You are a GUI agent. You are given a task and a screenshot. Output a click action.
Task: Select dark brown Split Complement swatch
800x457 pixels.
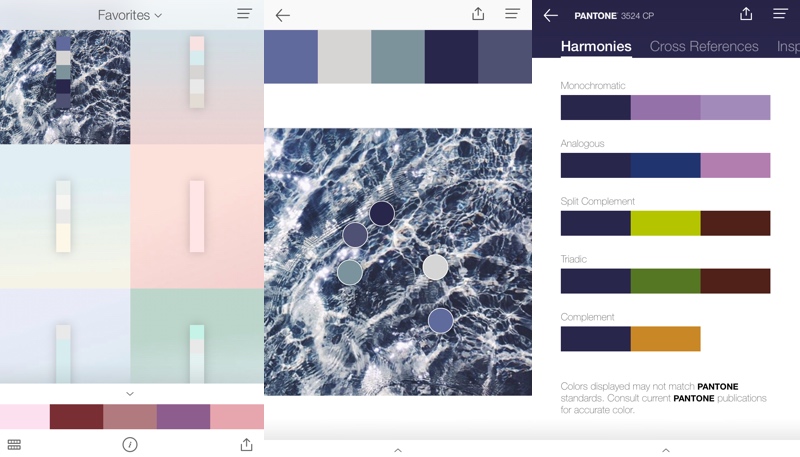[x=735, y=223]
